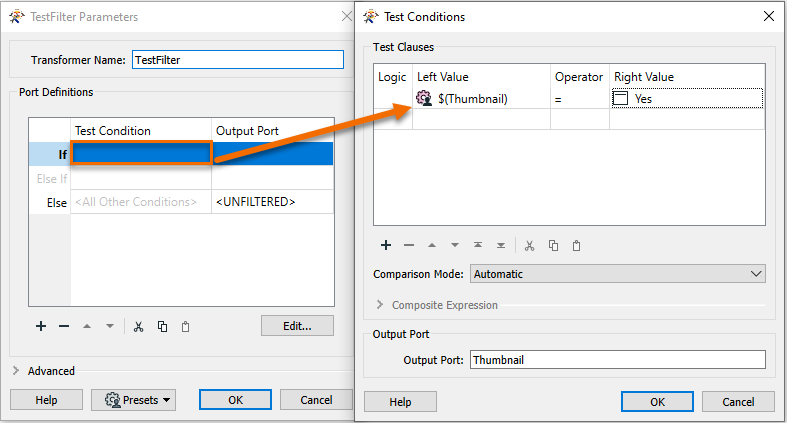Click Edit... button in Port Definitions
The image size is (787, 423).
pyautogui.click(x=297, y=326)
